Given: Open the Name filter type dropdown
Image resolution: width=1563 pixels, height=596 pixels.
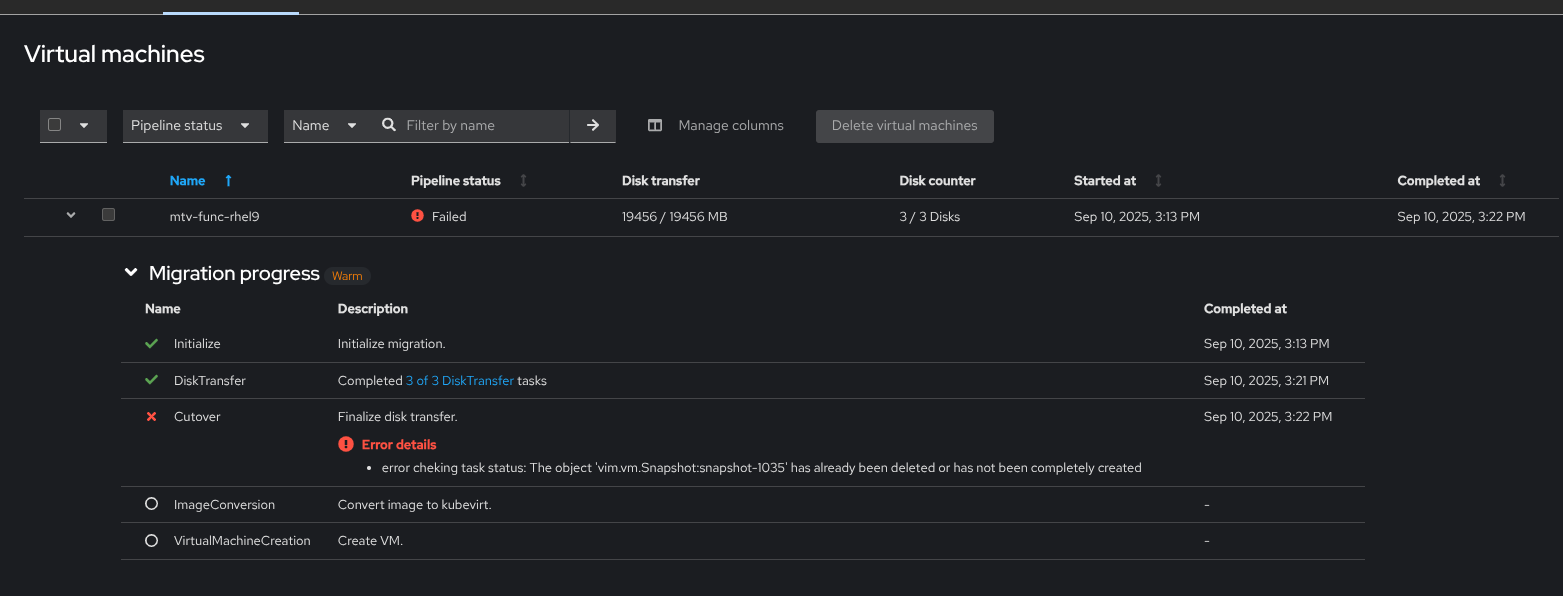Looking at the screenshot, I should pyautogui.click(x=325, y=126).
